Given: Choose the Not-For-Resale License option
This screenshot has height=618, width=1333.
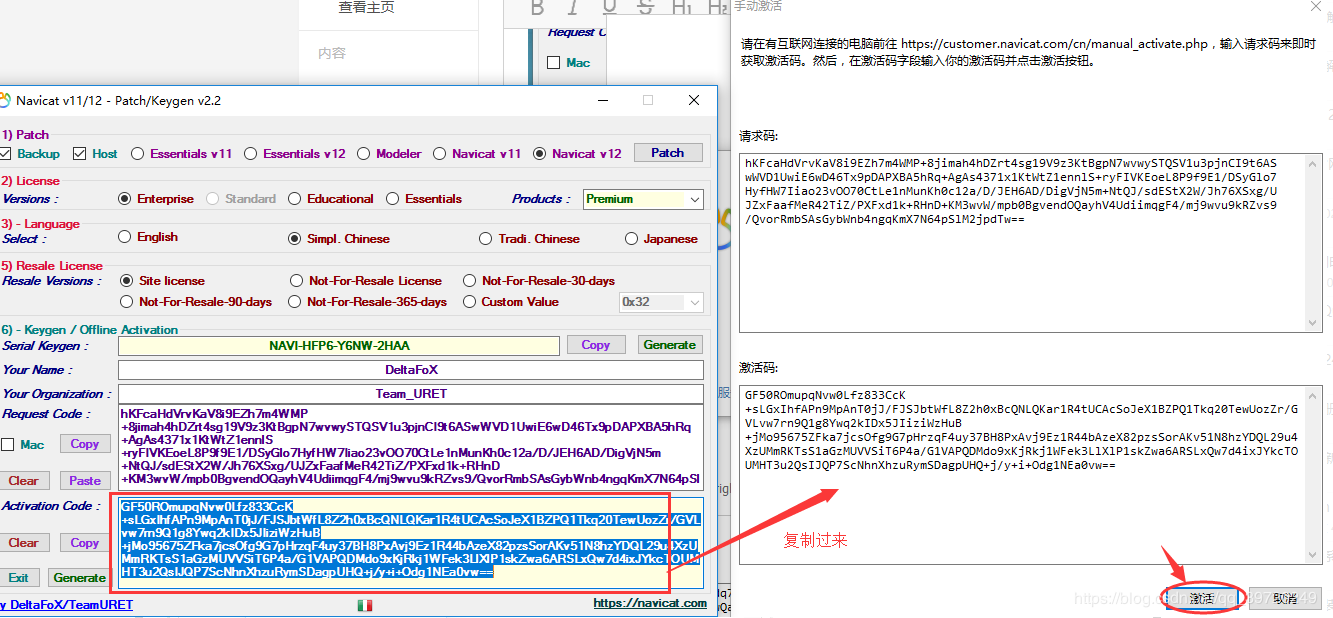Looking at the screenshot, I should point(296,280).
